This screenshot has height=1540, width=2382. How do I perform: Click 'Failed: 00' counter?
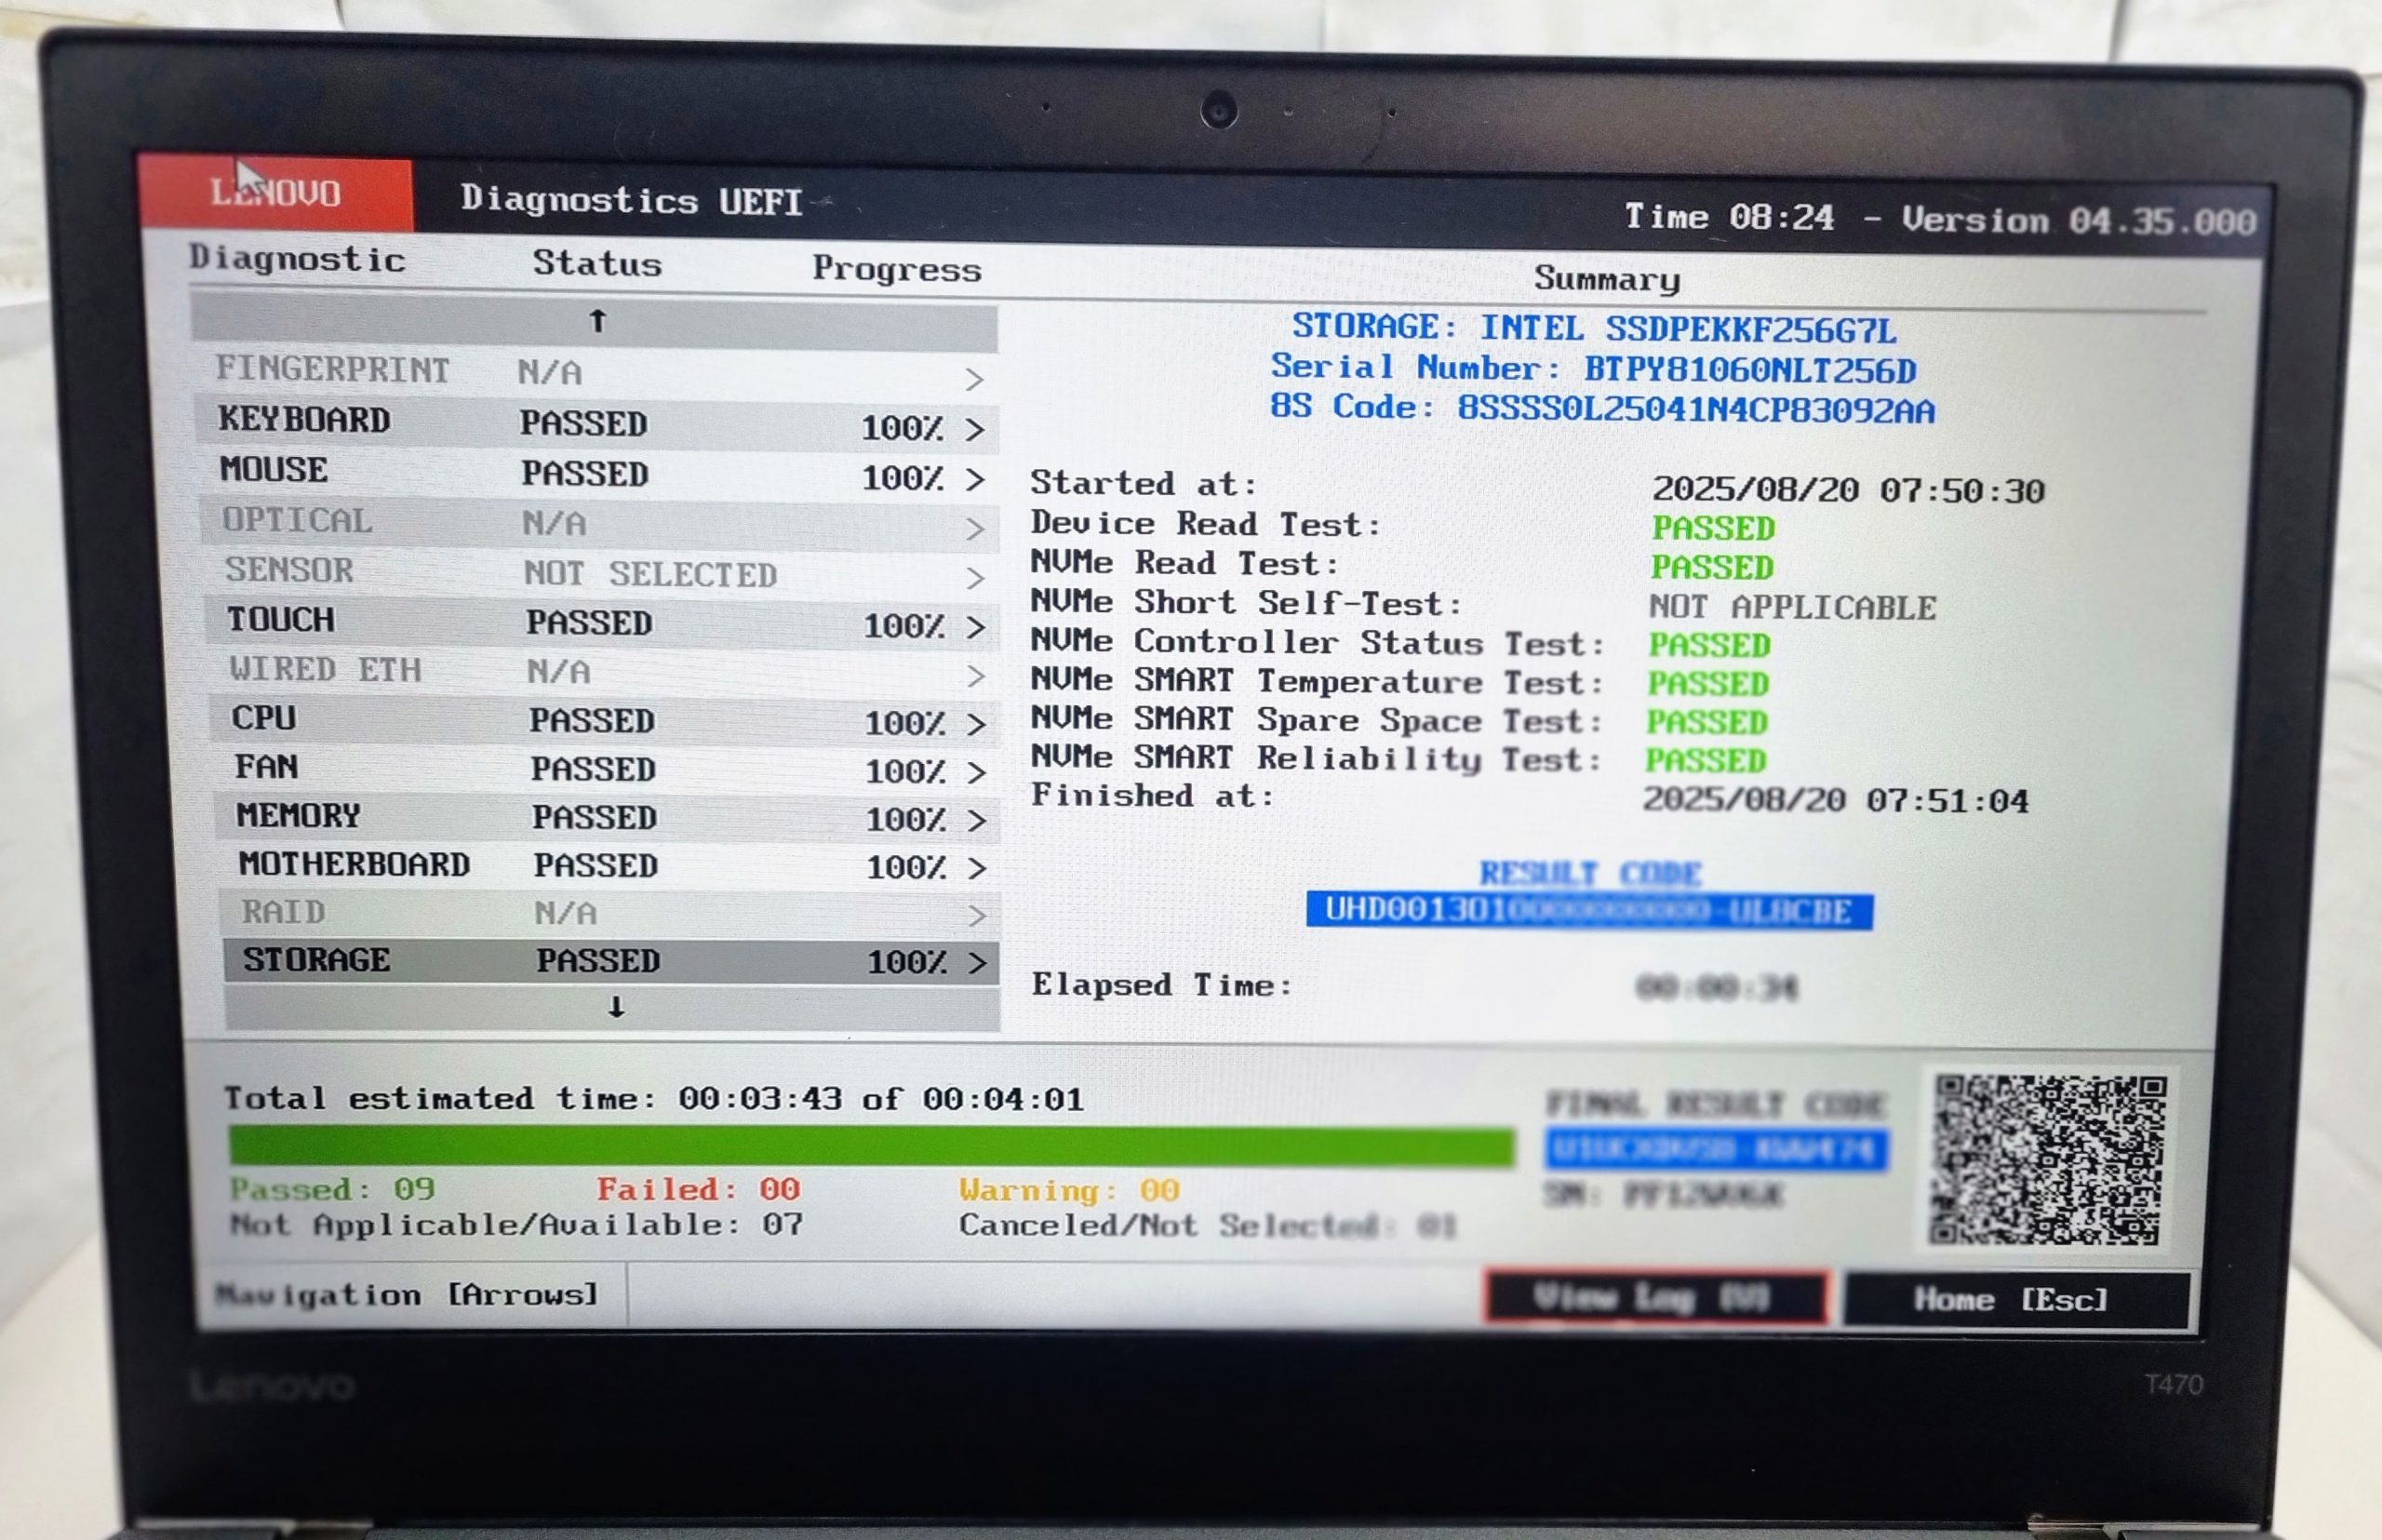pyautogui.click(x=698, y=1189)
